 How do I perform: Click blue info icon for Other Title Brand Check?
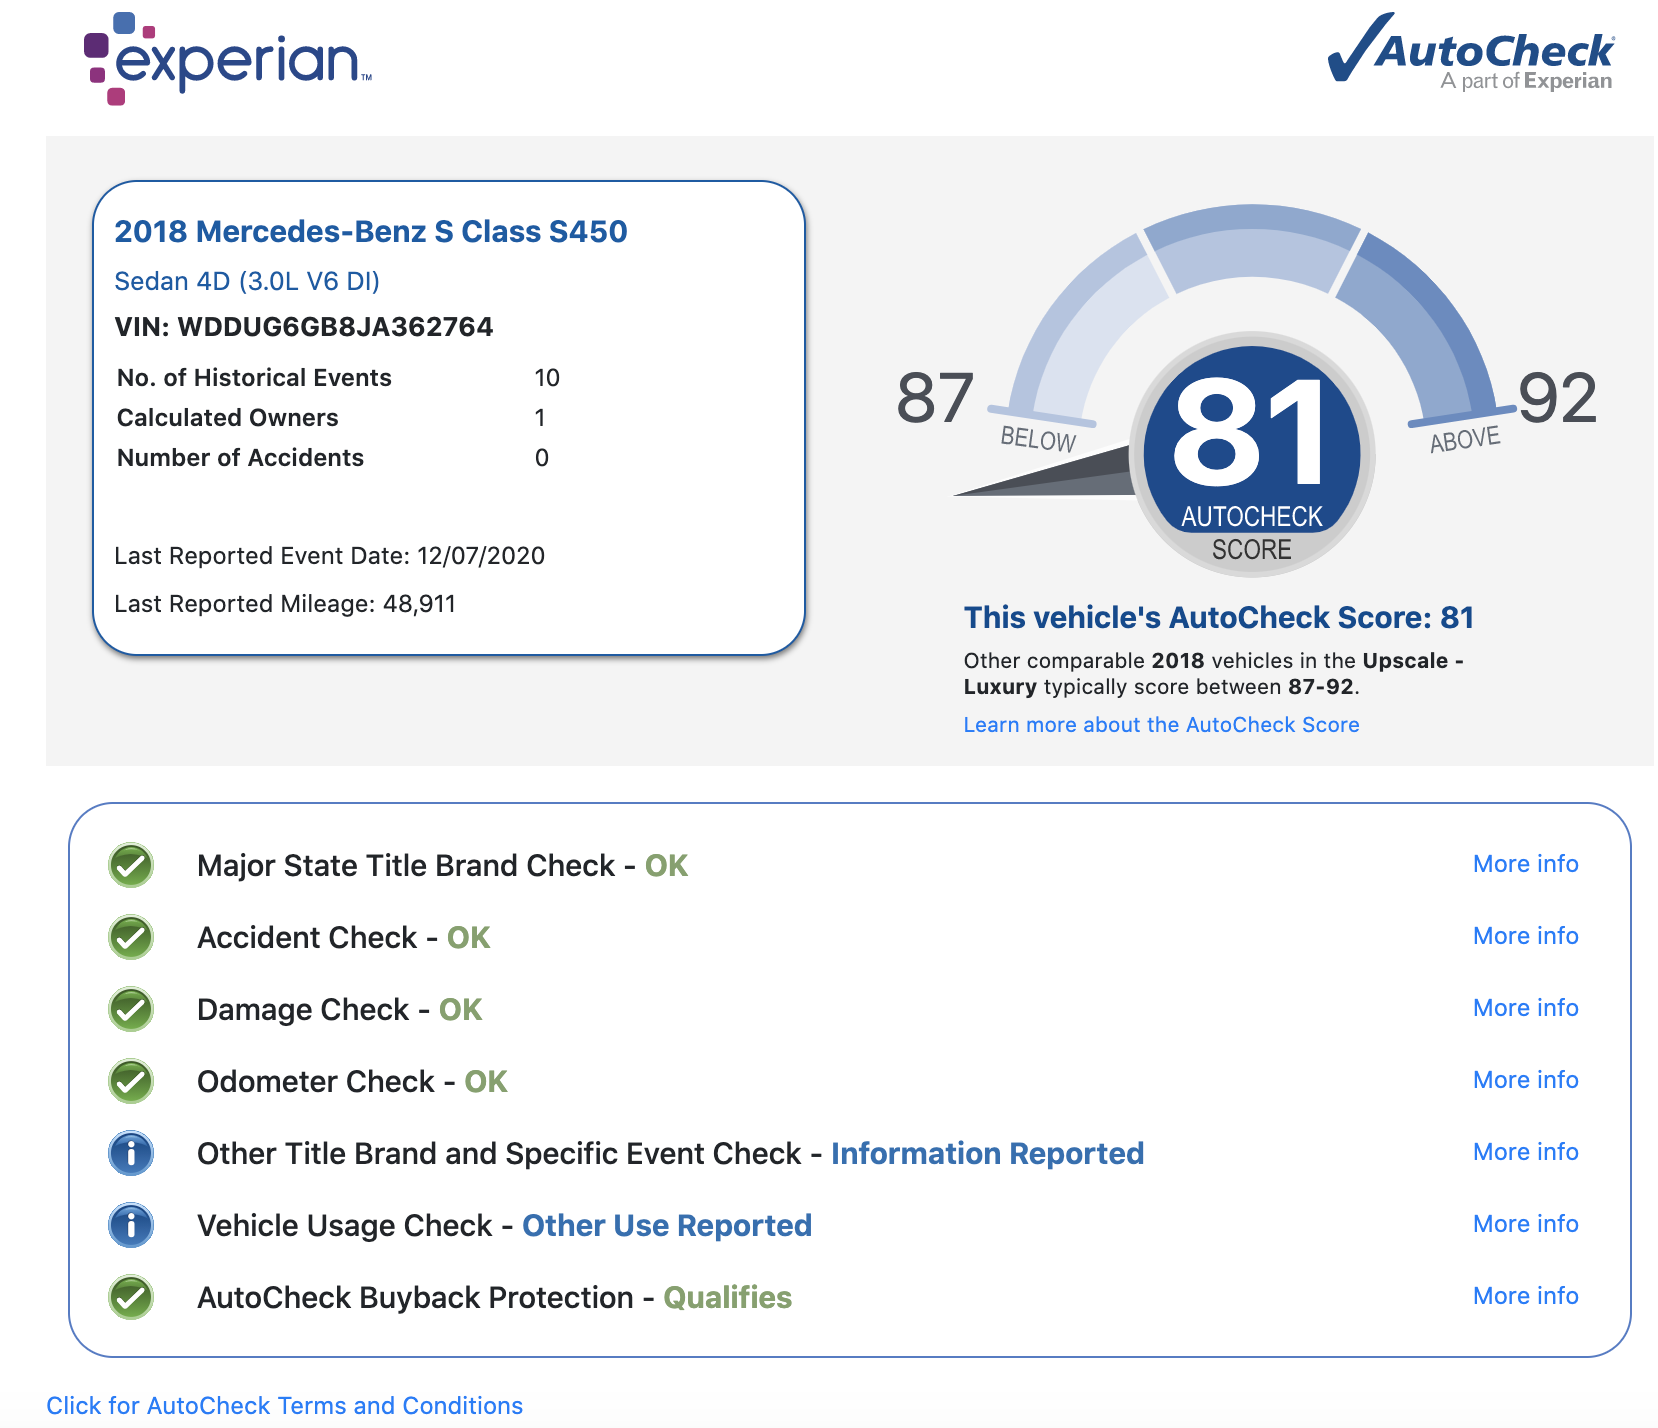131,1153
